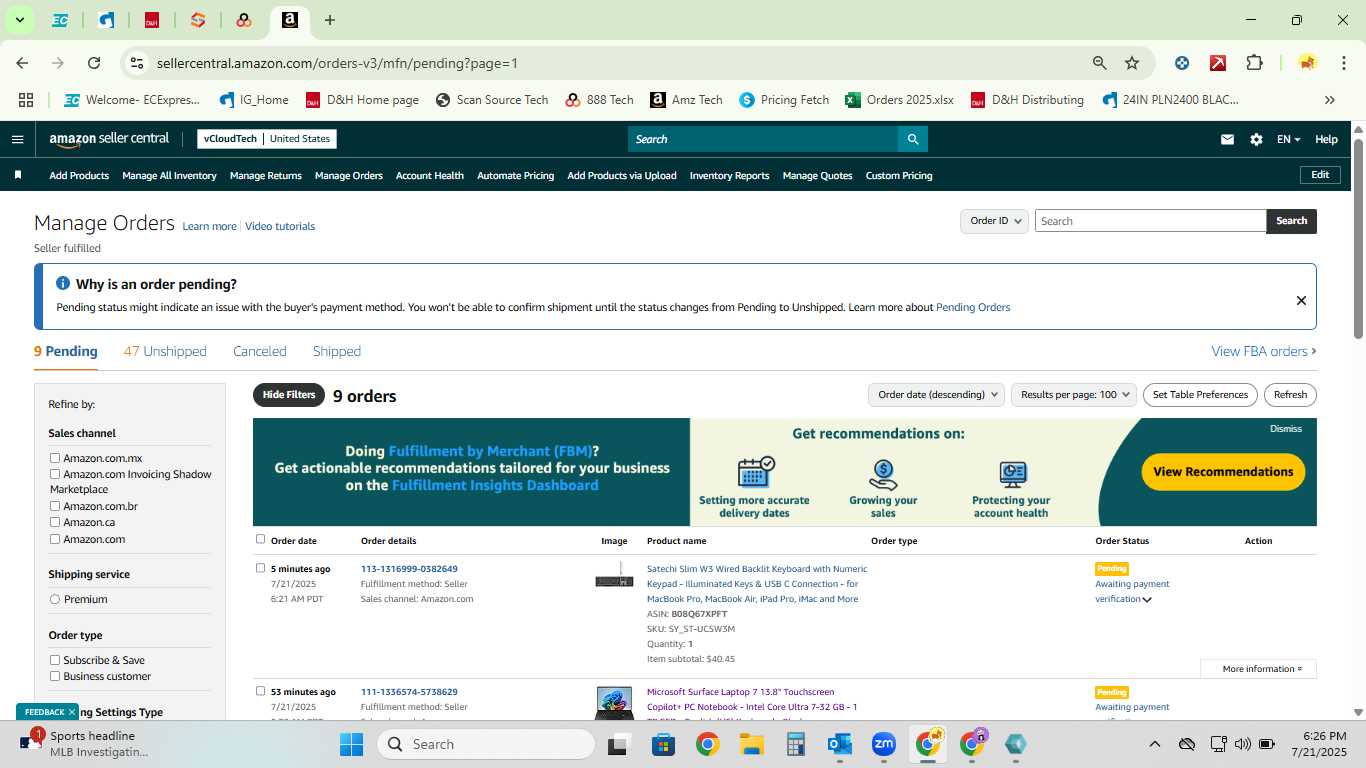Screen dimensions: 1366x768
Task: Expand More information for the first order
Action: pos(1258,669)
